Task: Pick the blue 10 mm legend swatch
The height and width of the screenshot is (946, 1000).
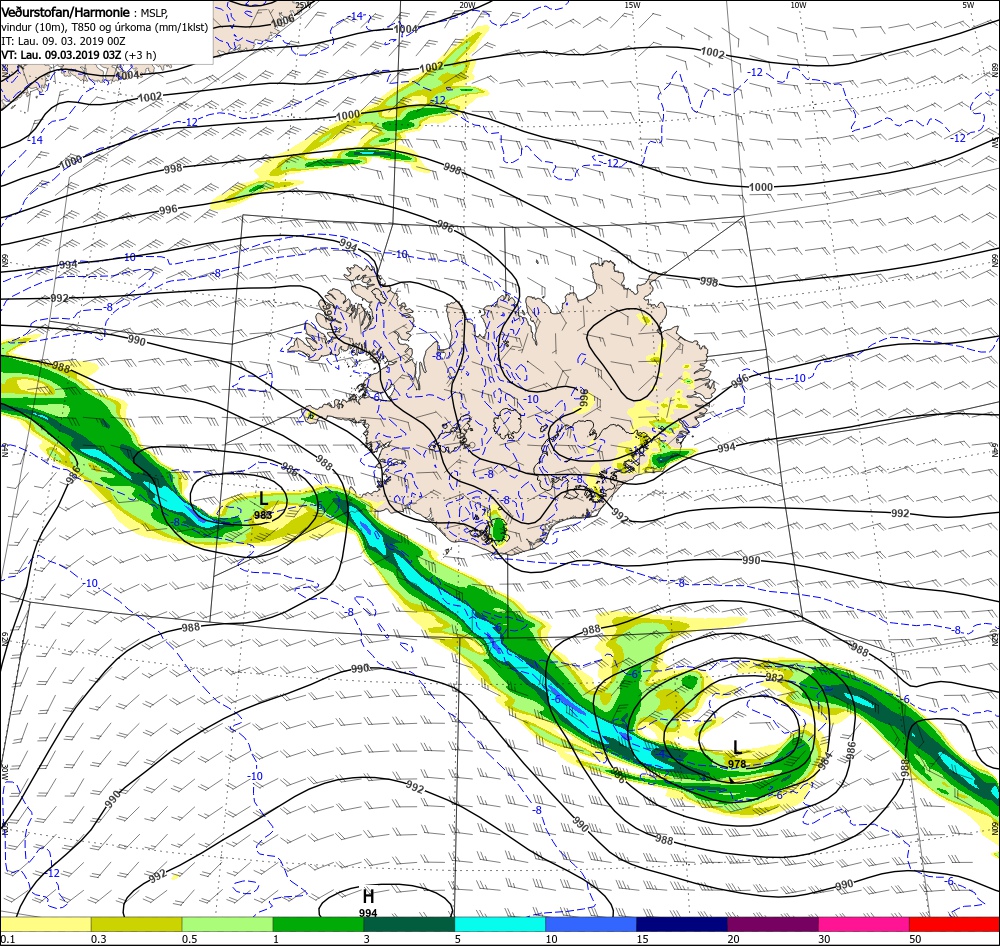Action: point(591,924)
